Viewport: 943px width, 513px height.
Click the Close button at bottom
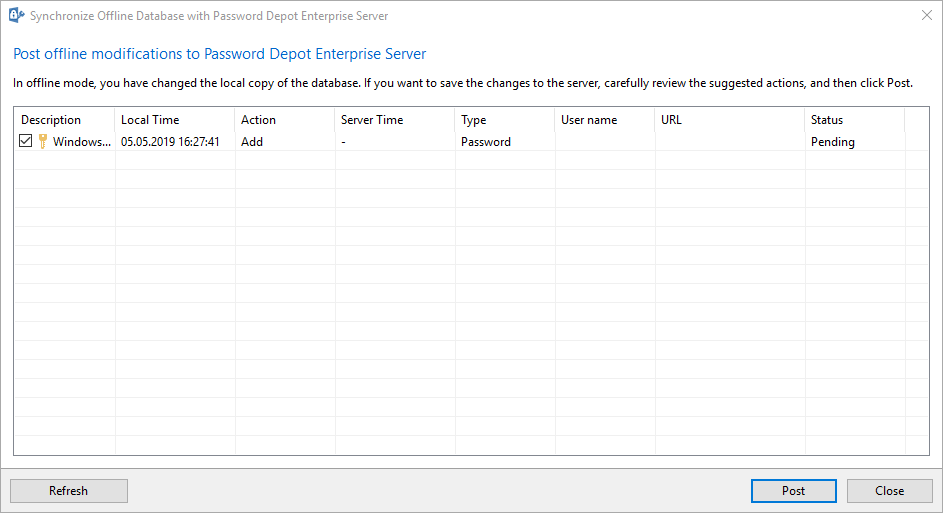point(889,491)
